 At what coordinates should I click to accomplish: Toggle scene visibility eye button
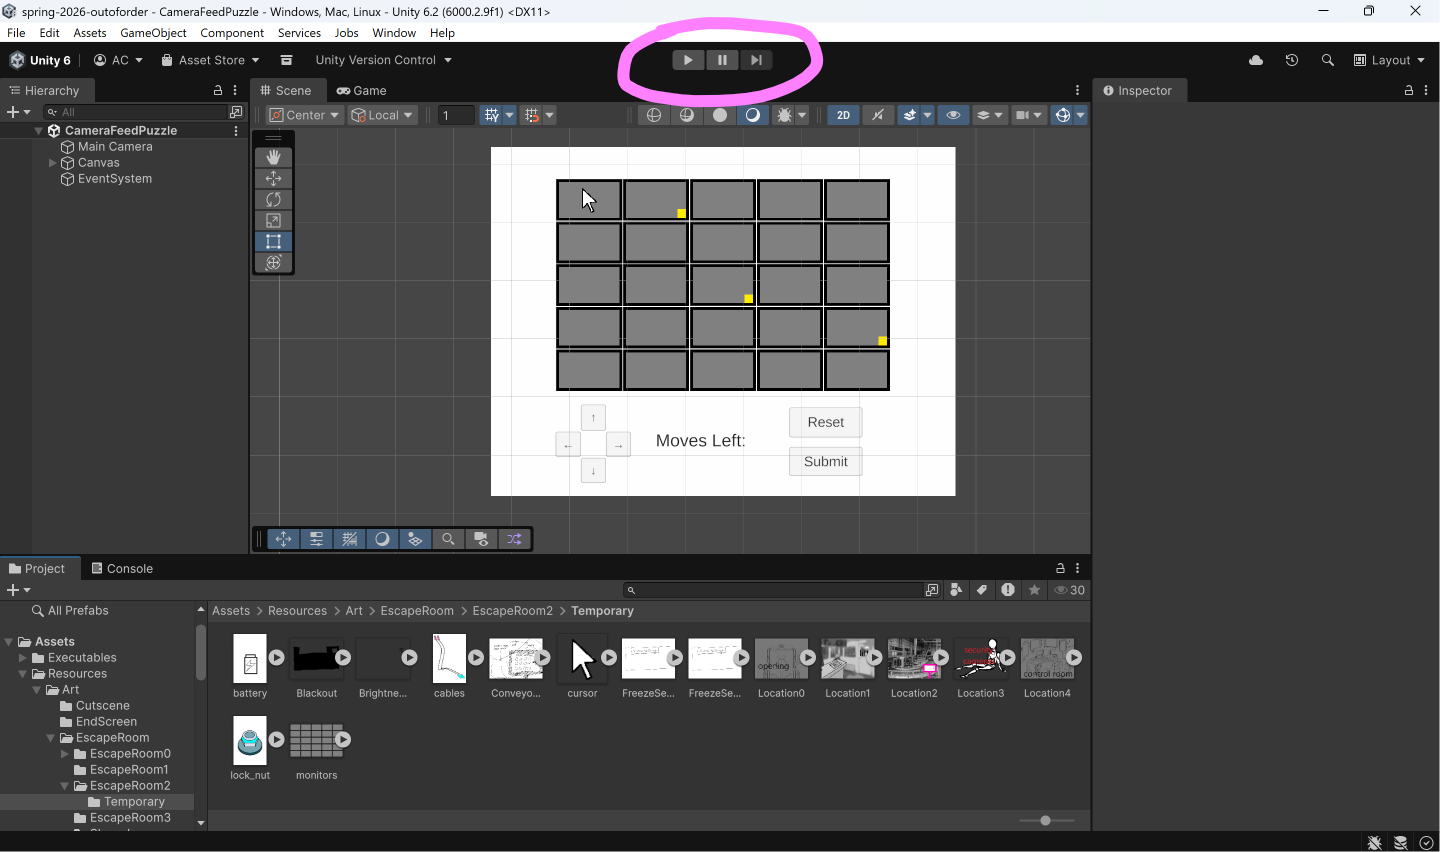point(953,115)
